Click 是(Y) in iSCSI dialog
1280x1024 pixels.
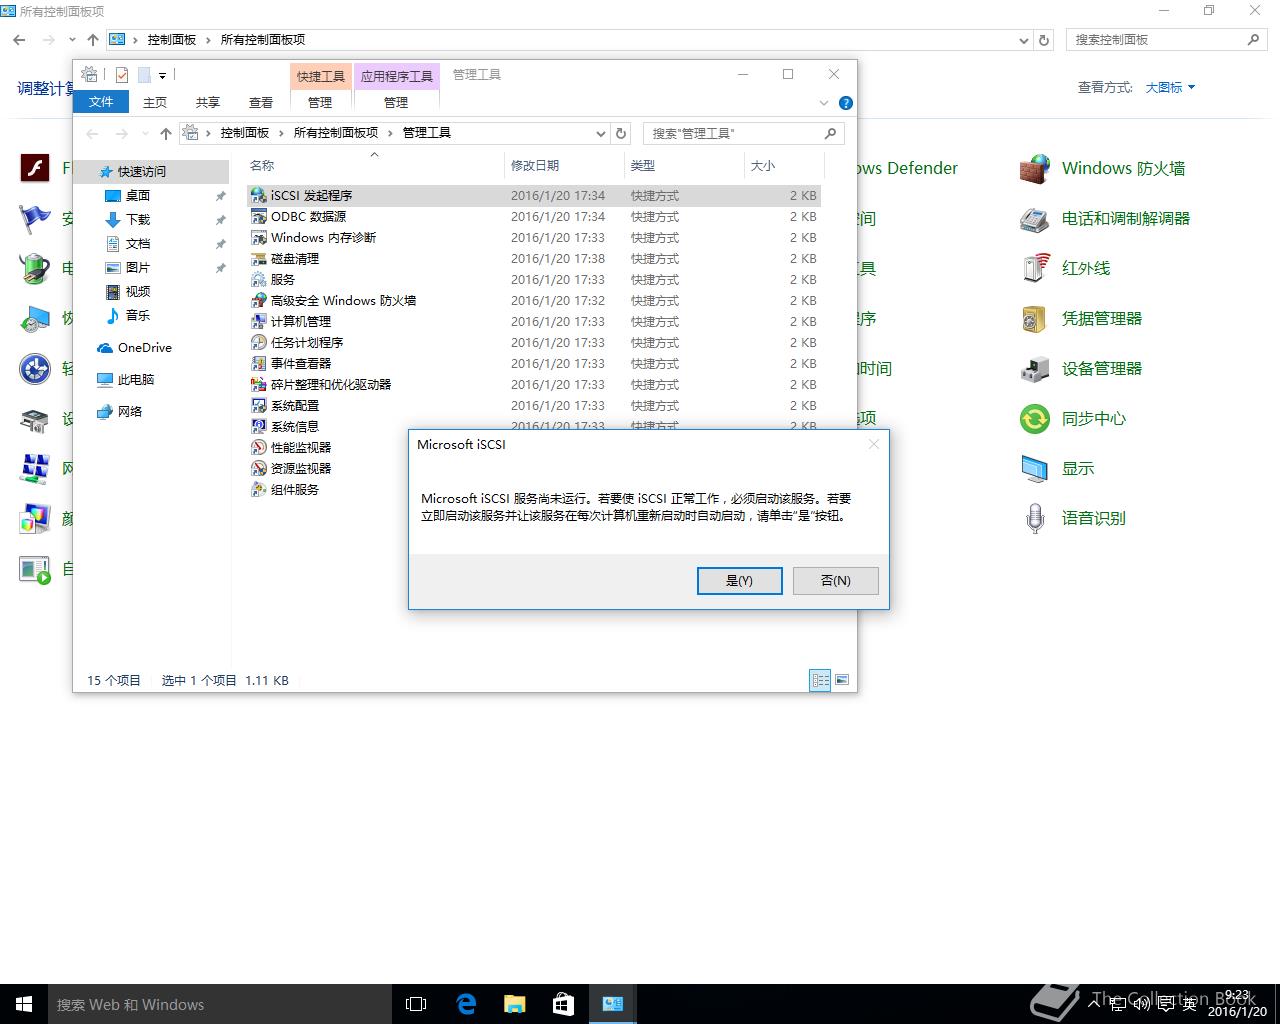pos(739,580)
